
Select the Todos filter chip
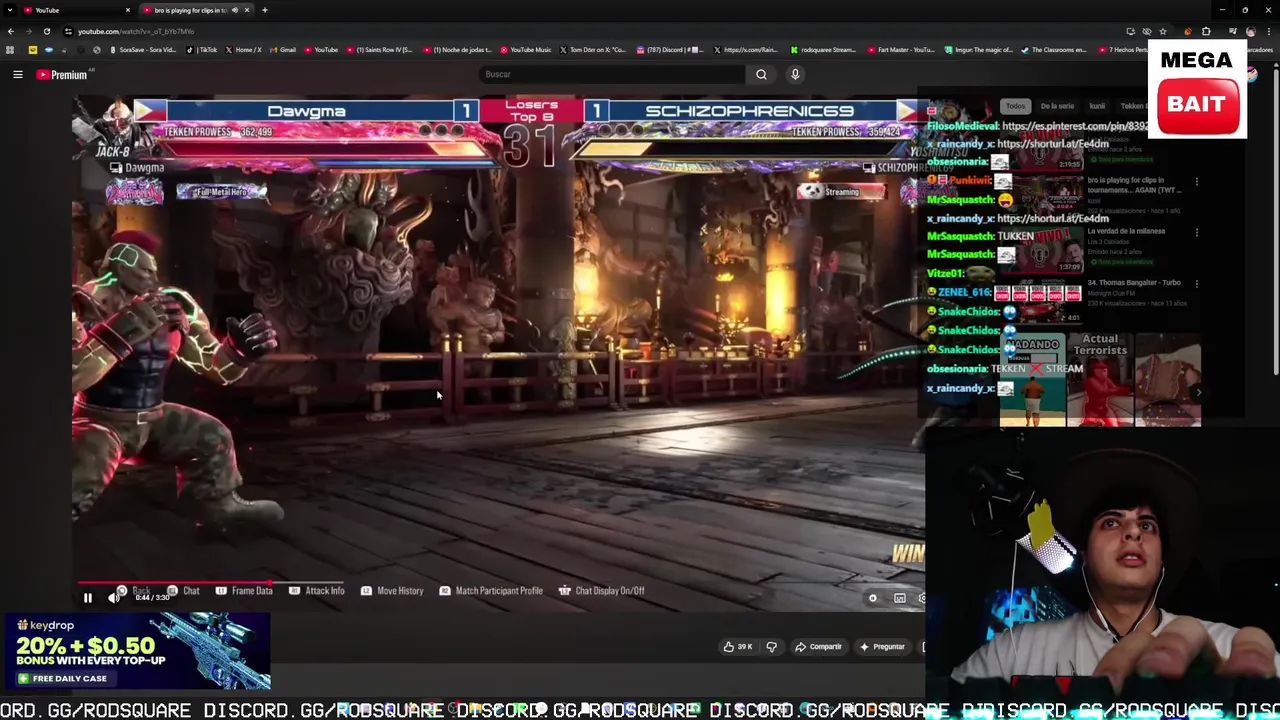coord(1015,106)
